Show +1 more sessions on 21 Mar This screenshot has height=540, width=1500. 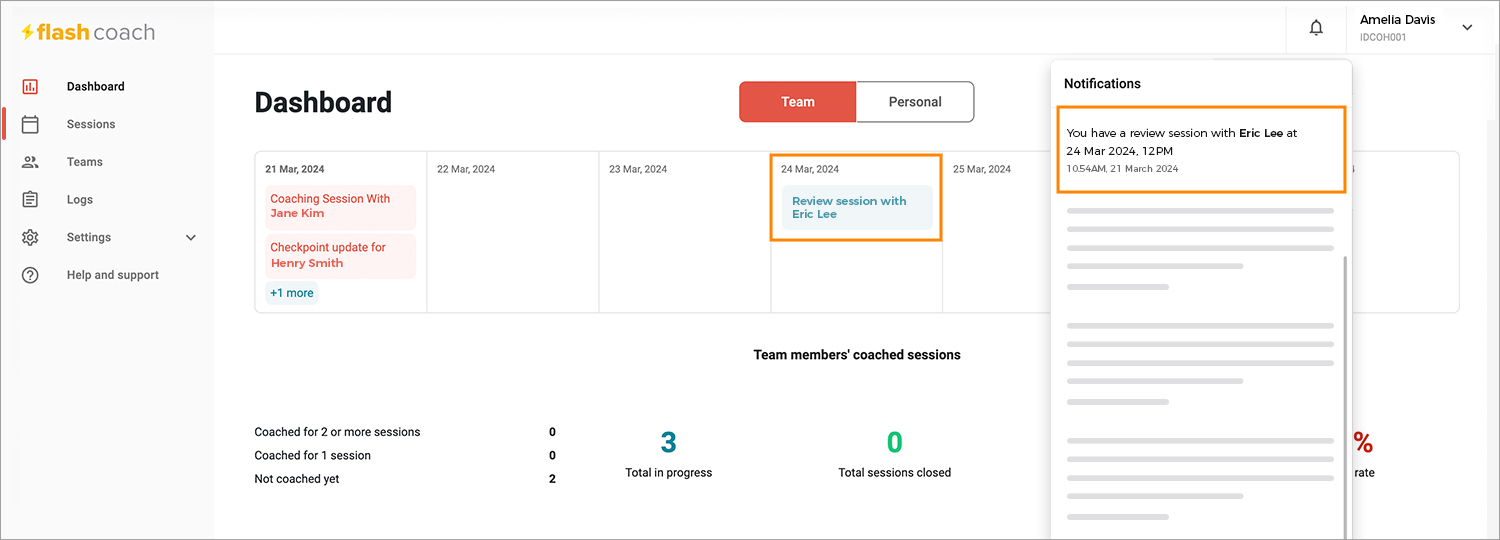(x=292, y=293)
